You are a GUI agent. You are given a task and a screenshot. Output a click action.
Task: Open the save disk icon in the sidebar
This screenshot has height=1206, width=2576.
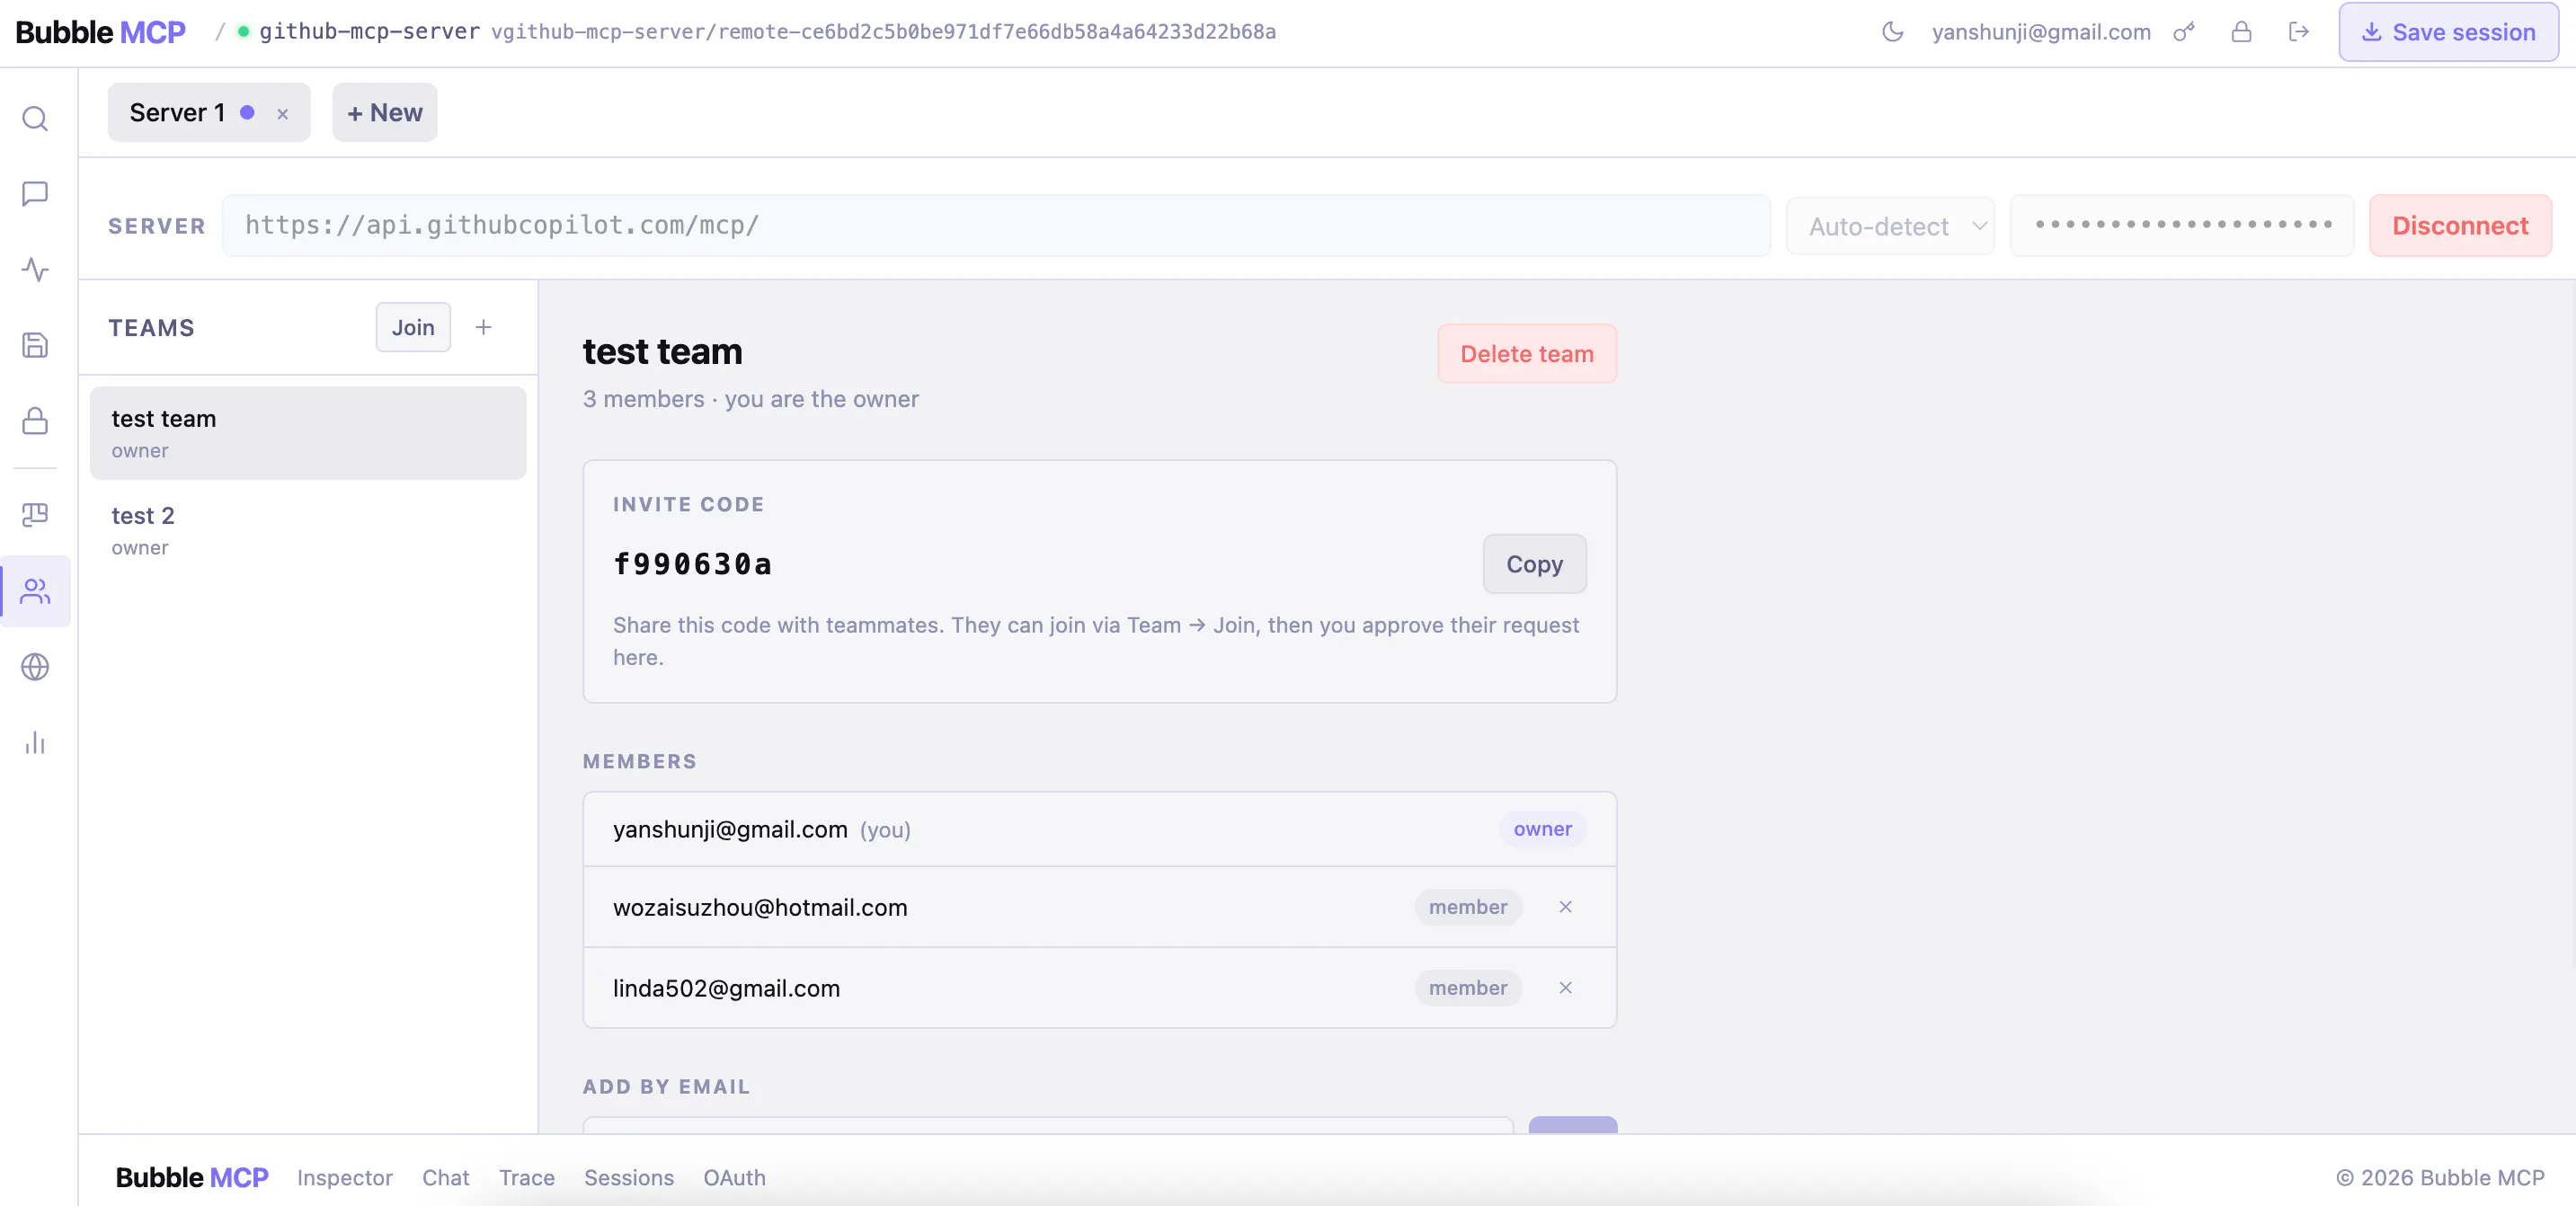35,345
